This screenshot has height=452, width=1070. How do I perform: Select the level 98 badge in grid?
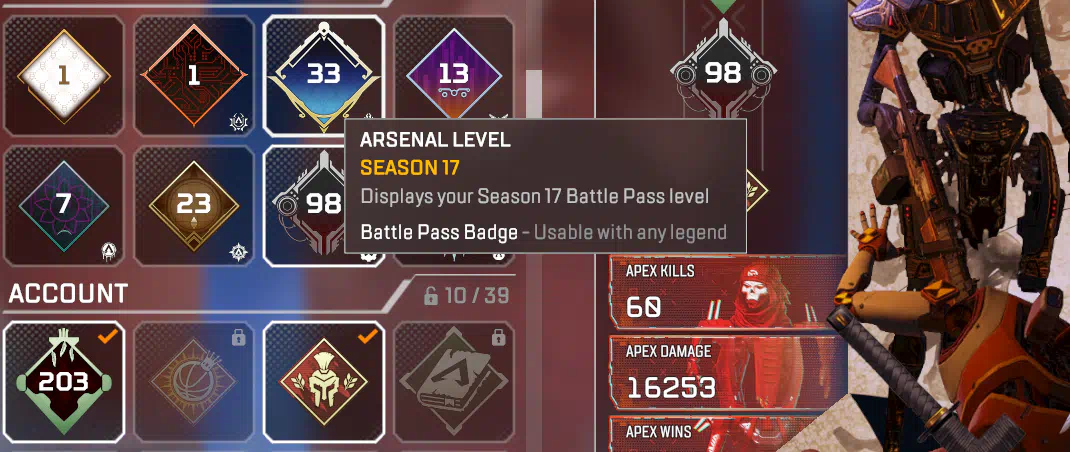pyautogui.click(x=304, y=206)
